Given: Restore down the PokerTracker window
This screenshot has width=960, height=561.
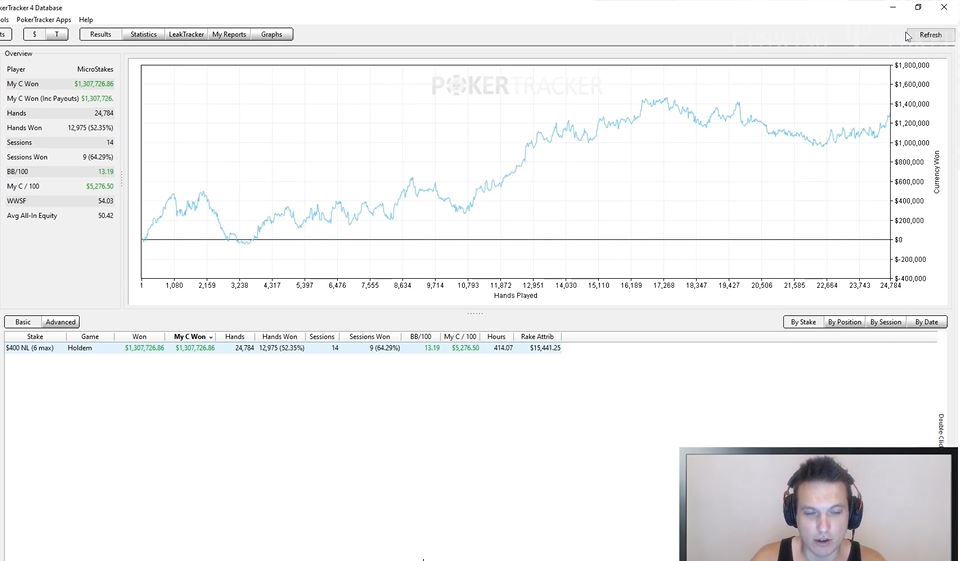Looking at the screenshot, I should 918,7.
